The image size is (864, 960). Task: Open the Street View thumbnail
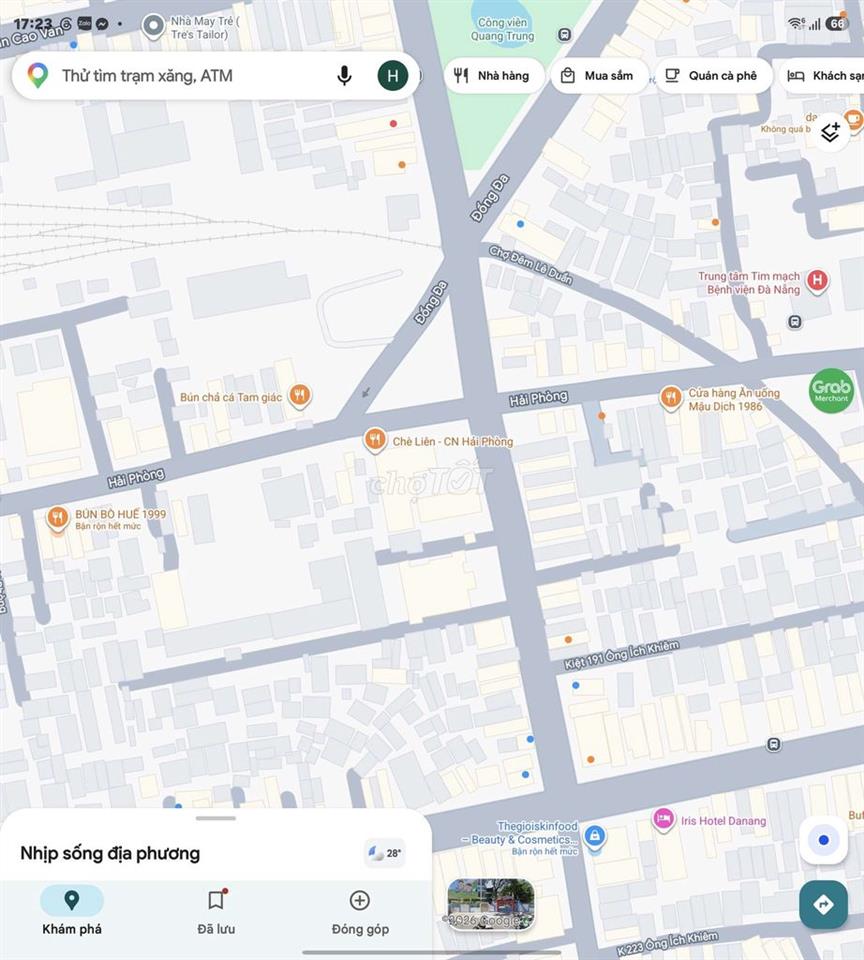pos(491,904)
